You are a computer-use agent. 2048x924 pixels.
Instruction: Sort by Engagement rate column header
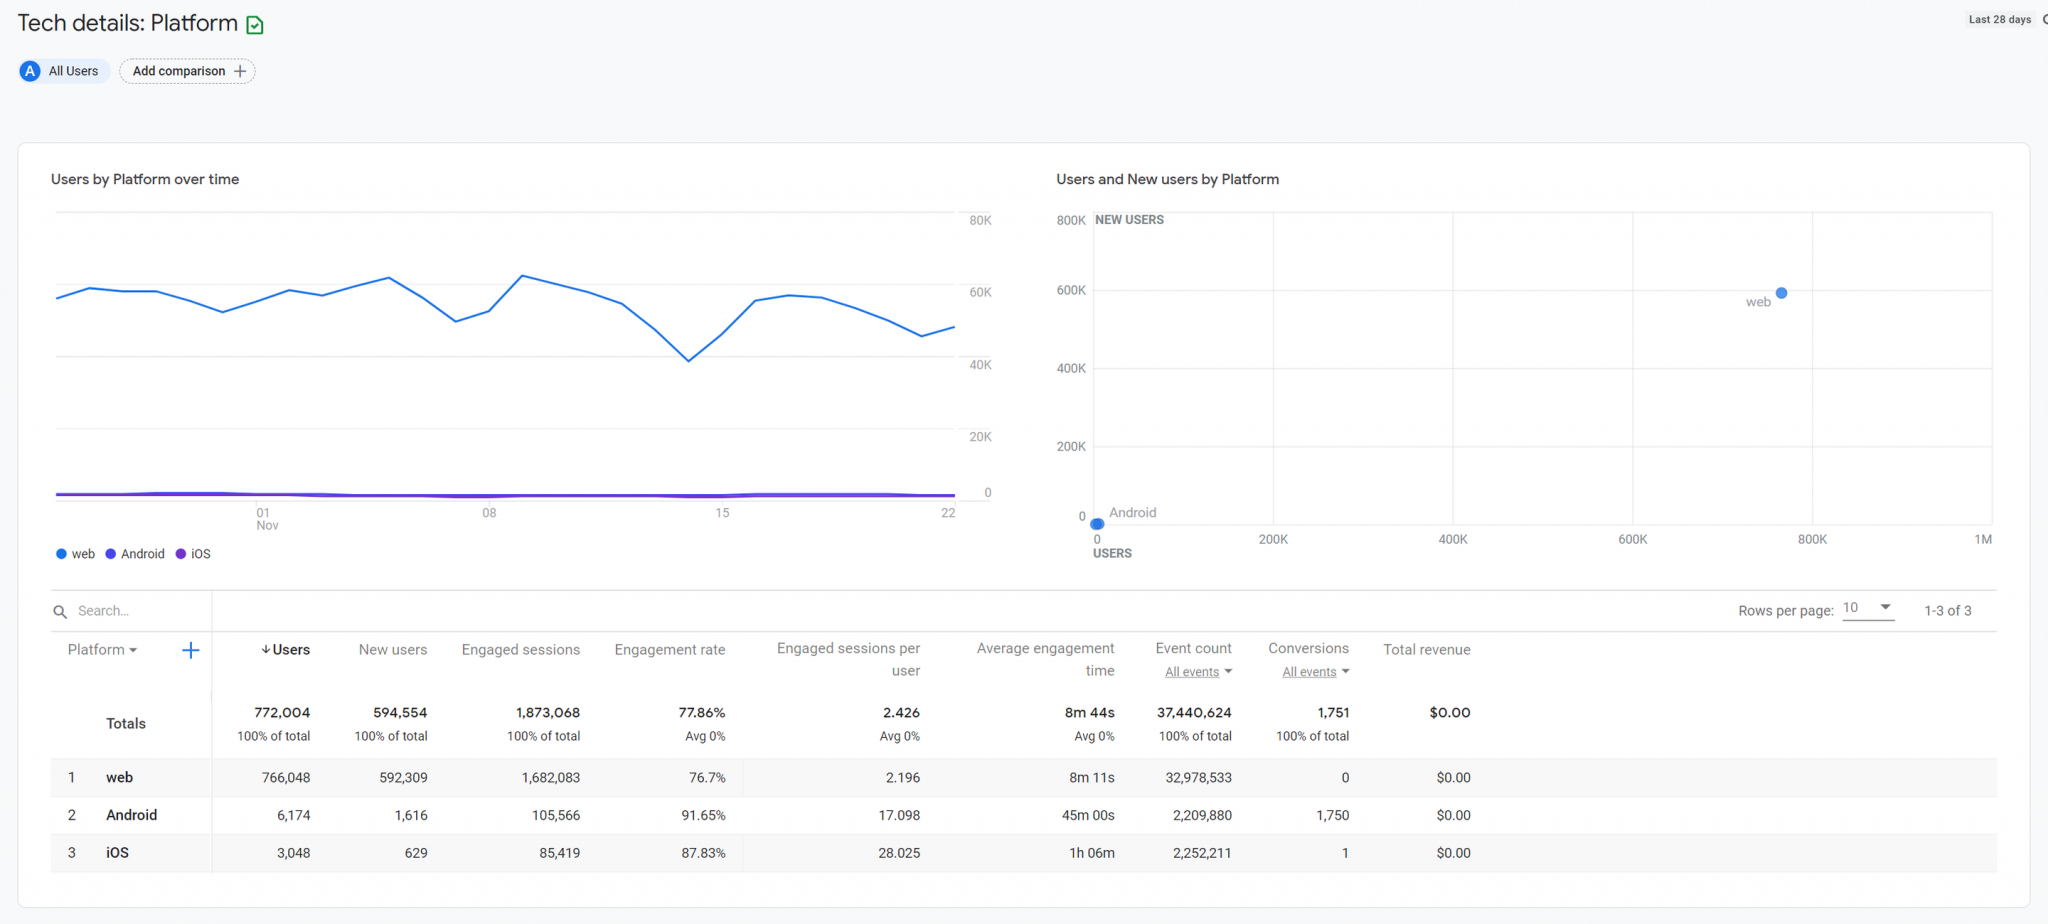tap(669, 650)
